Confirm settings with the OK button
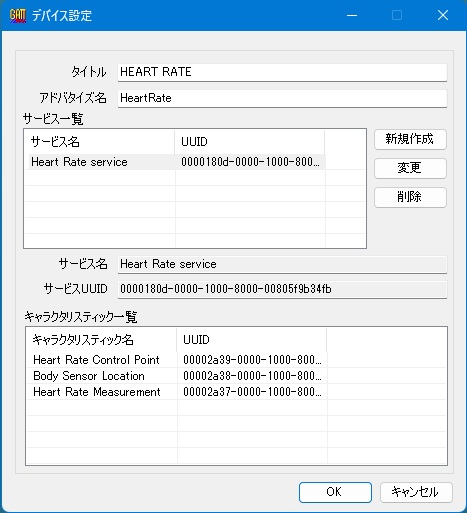The width and height of the screenshot is (467, 513). pos(335,492)
